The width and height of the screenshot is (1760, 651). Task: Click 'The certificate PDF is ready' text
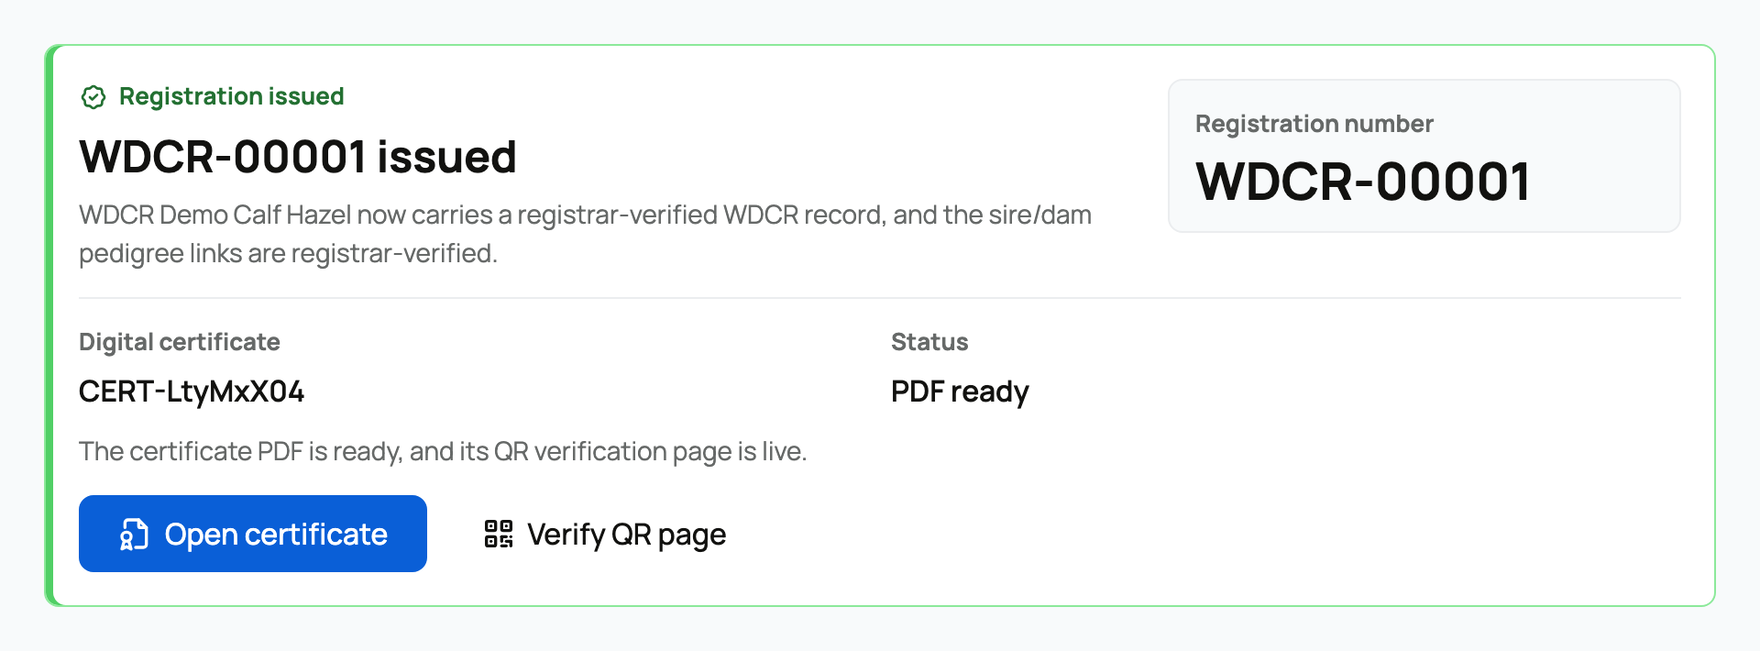[240, 452]
